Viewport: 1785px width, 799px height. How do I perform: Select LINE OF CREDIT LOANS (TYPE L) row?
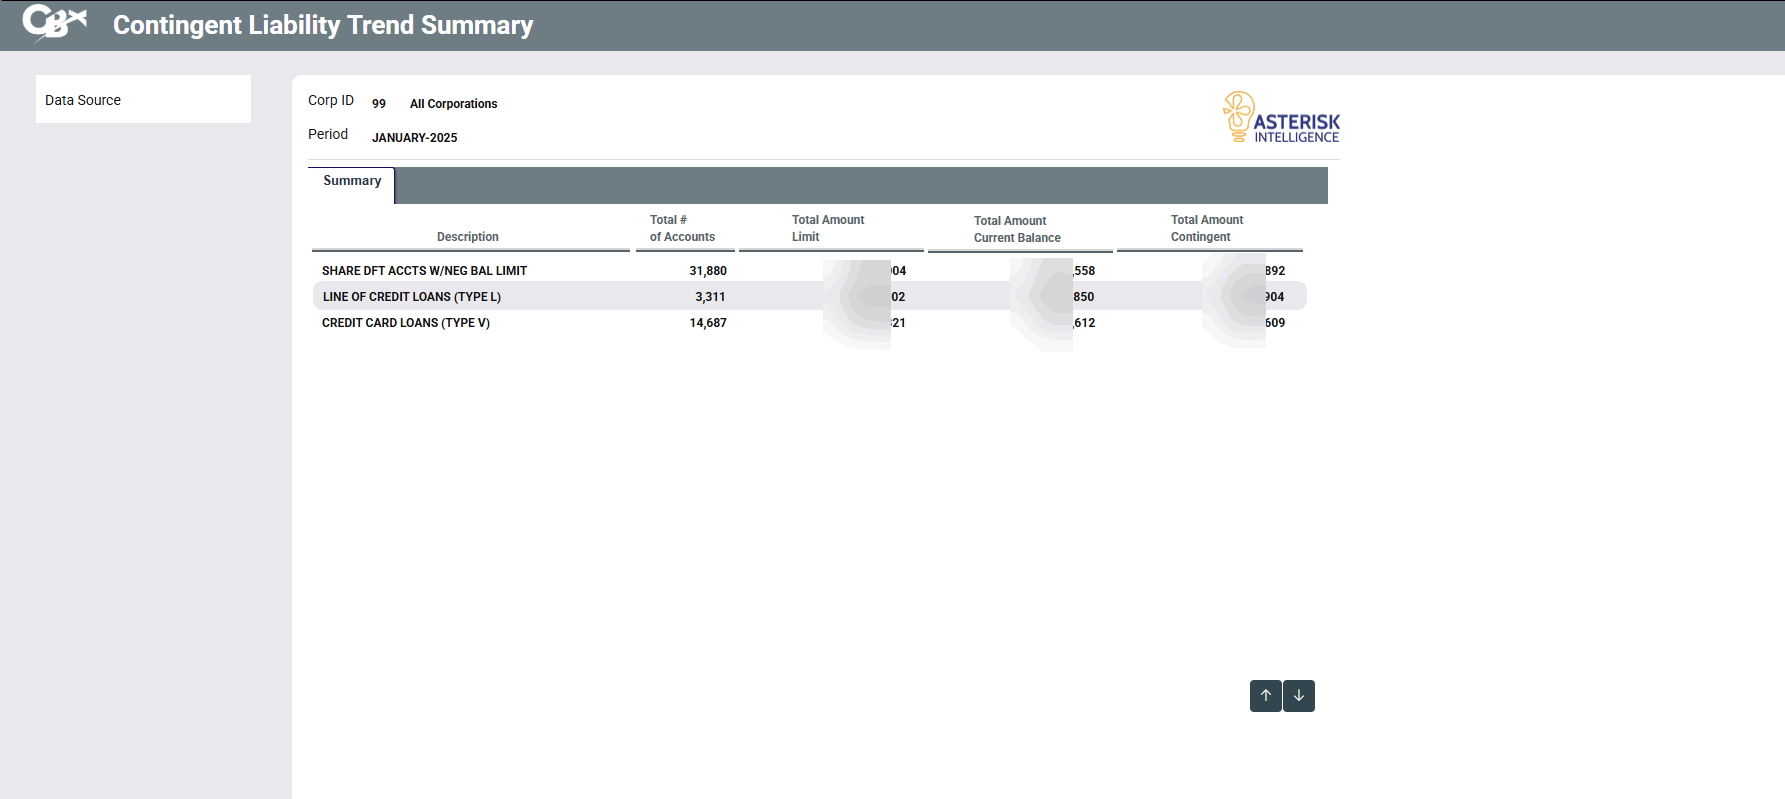click(412, 297)
